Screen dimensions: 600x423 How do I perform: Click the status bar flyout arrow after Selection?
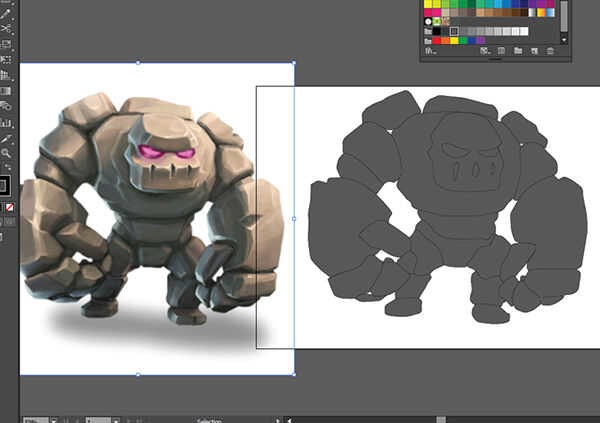click(278, 420)
